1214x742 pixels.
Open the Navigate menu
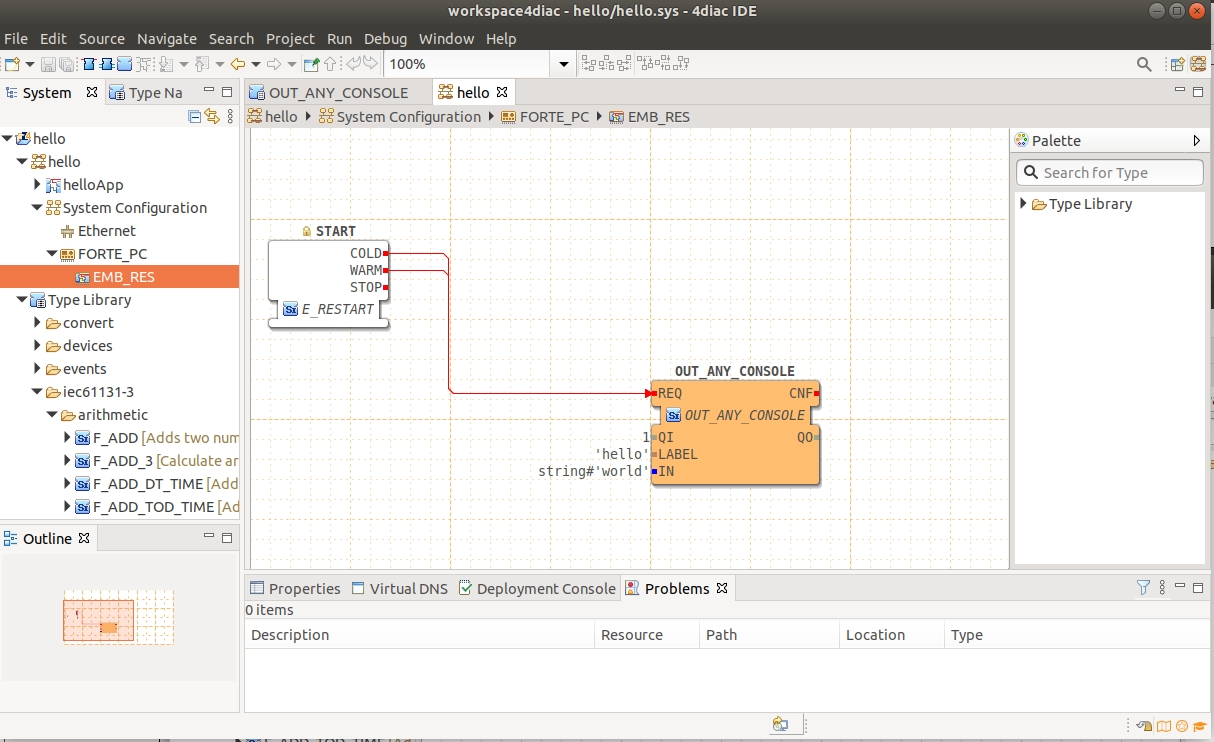click(x=167, y=39)
